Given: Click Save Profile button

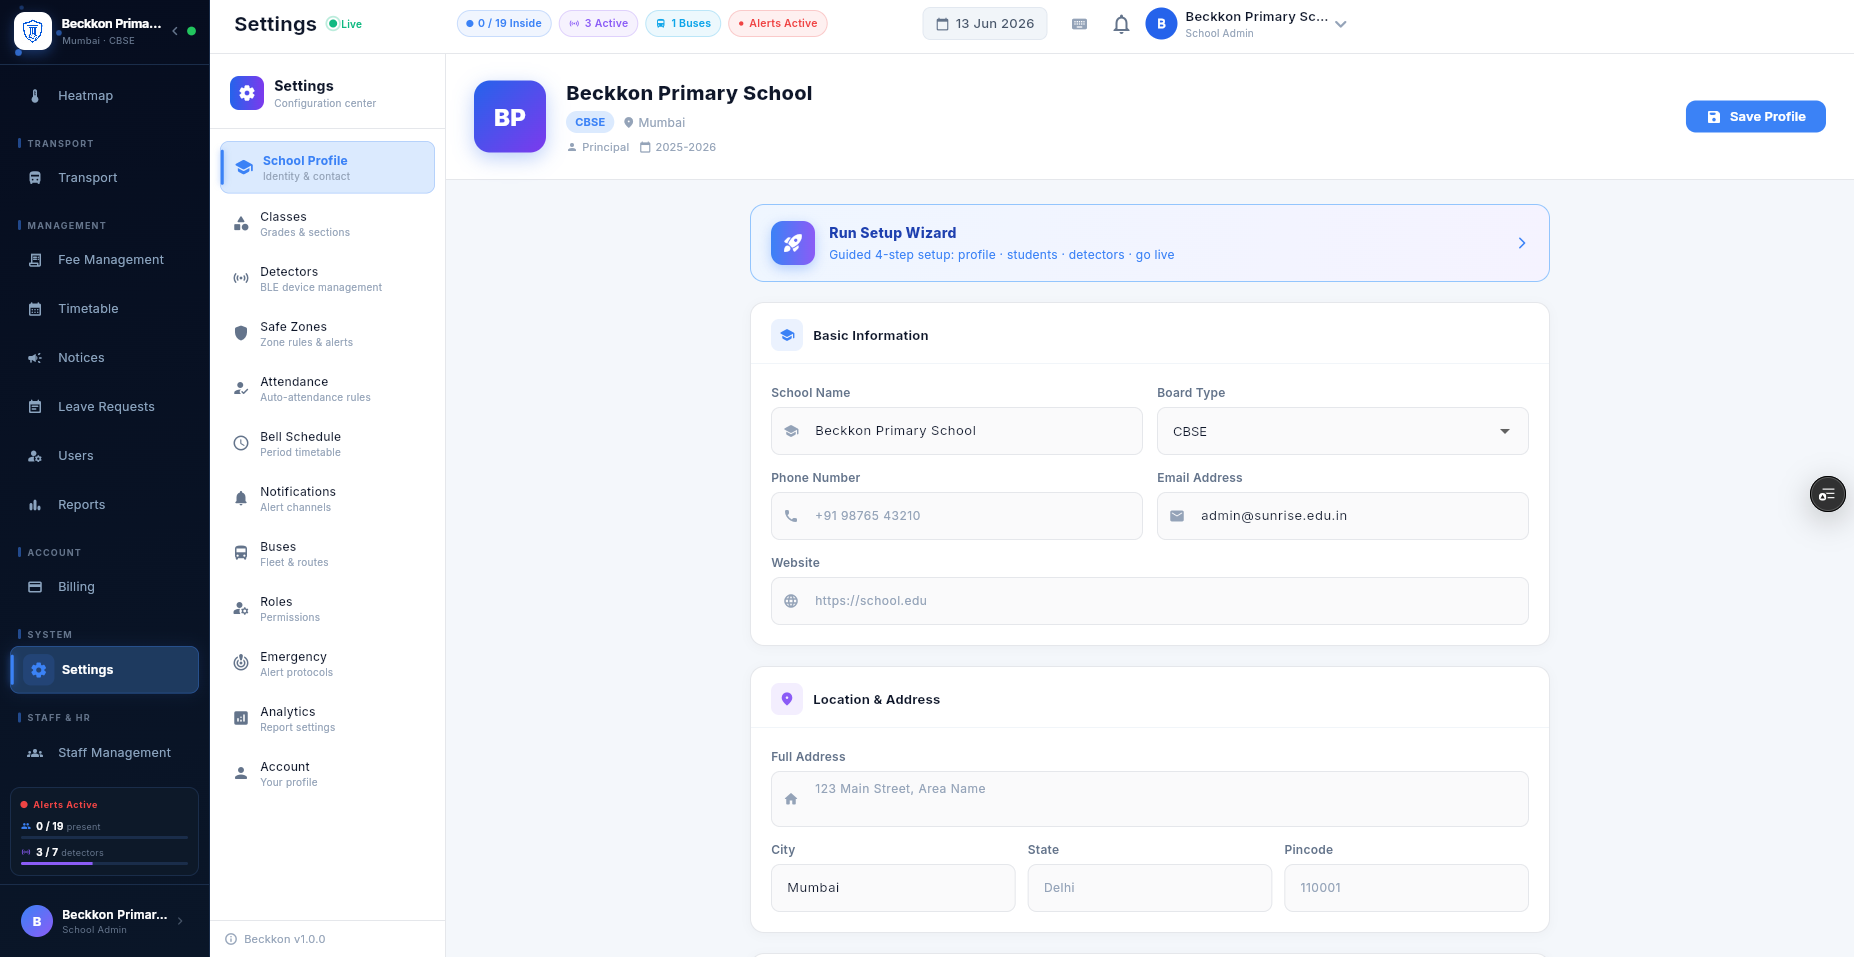Looking at the screenshot, I should click(x=1755, y=117).
